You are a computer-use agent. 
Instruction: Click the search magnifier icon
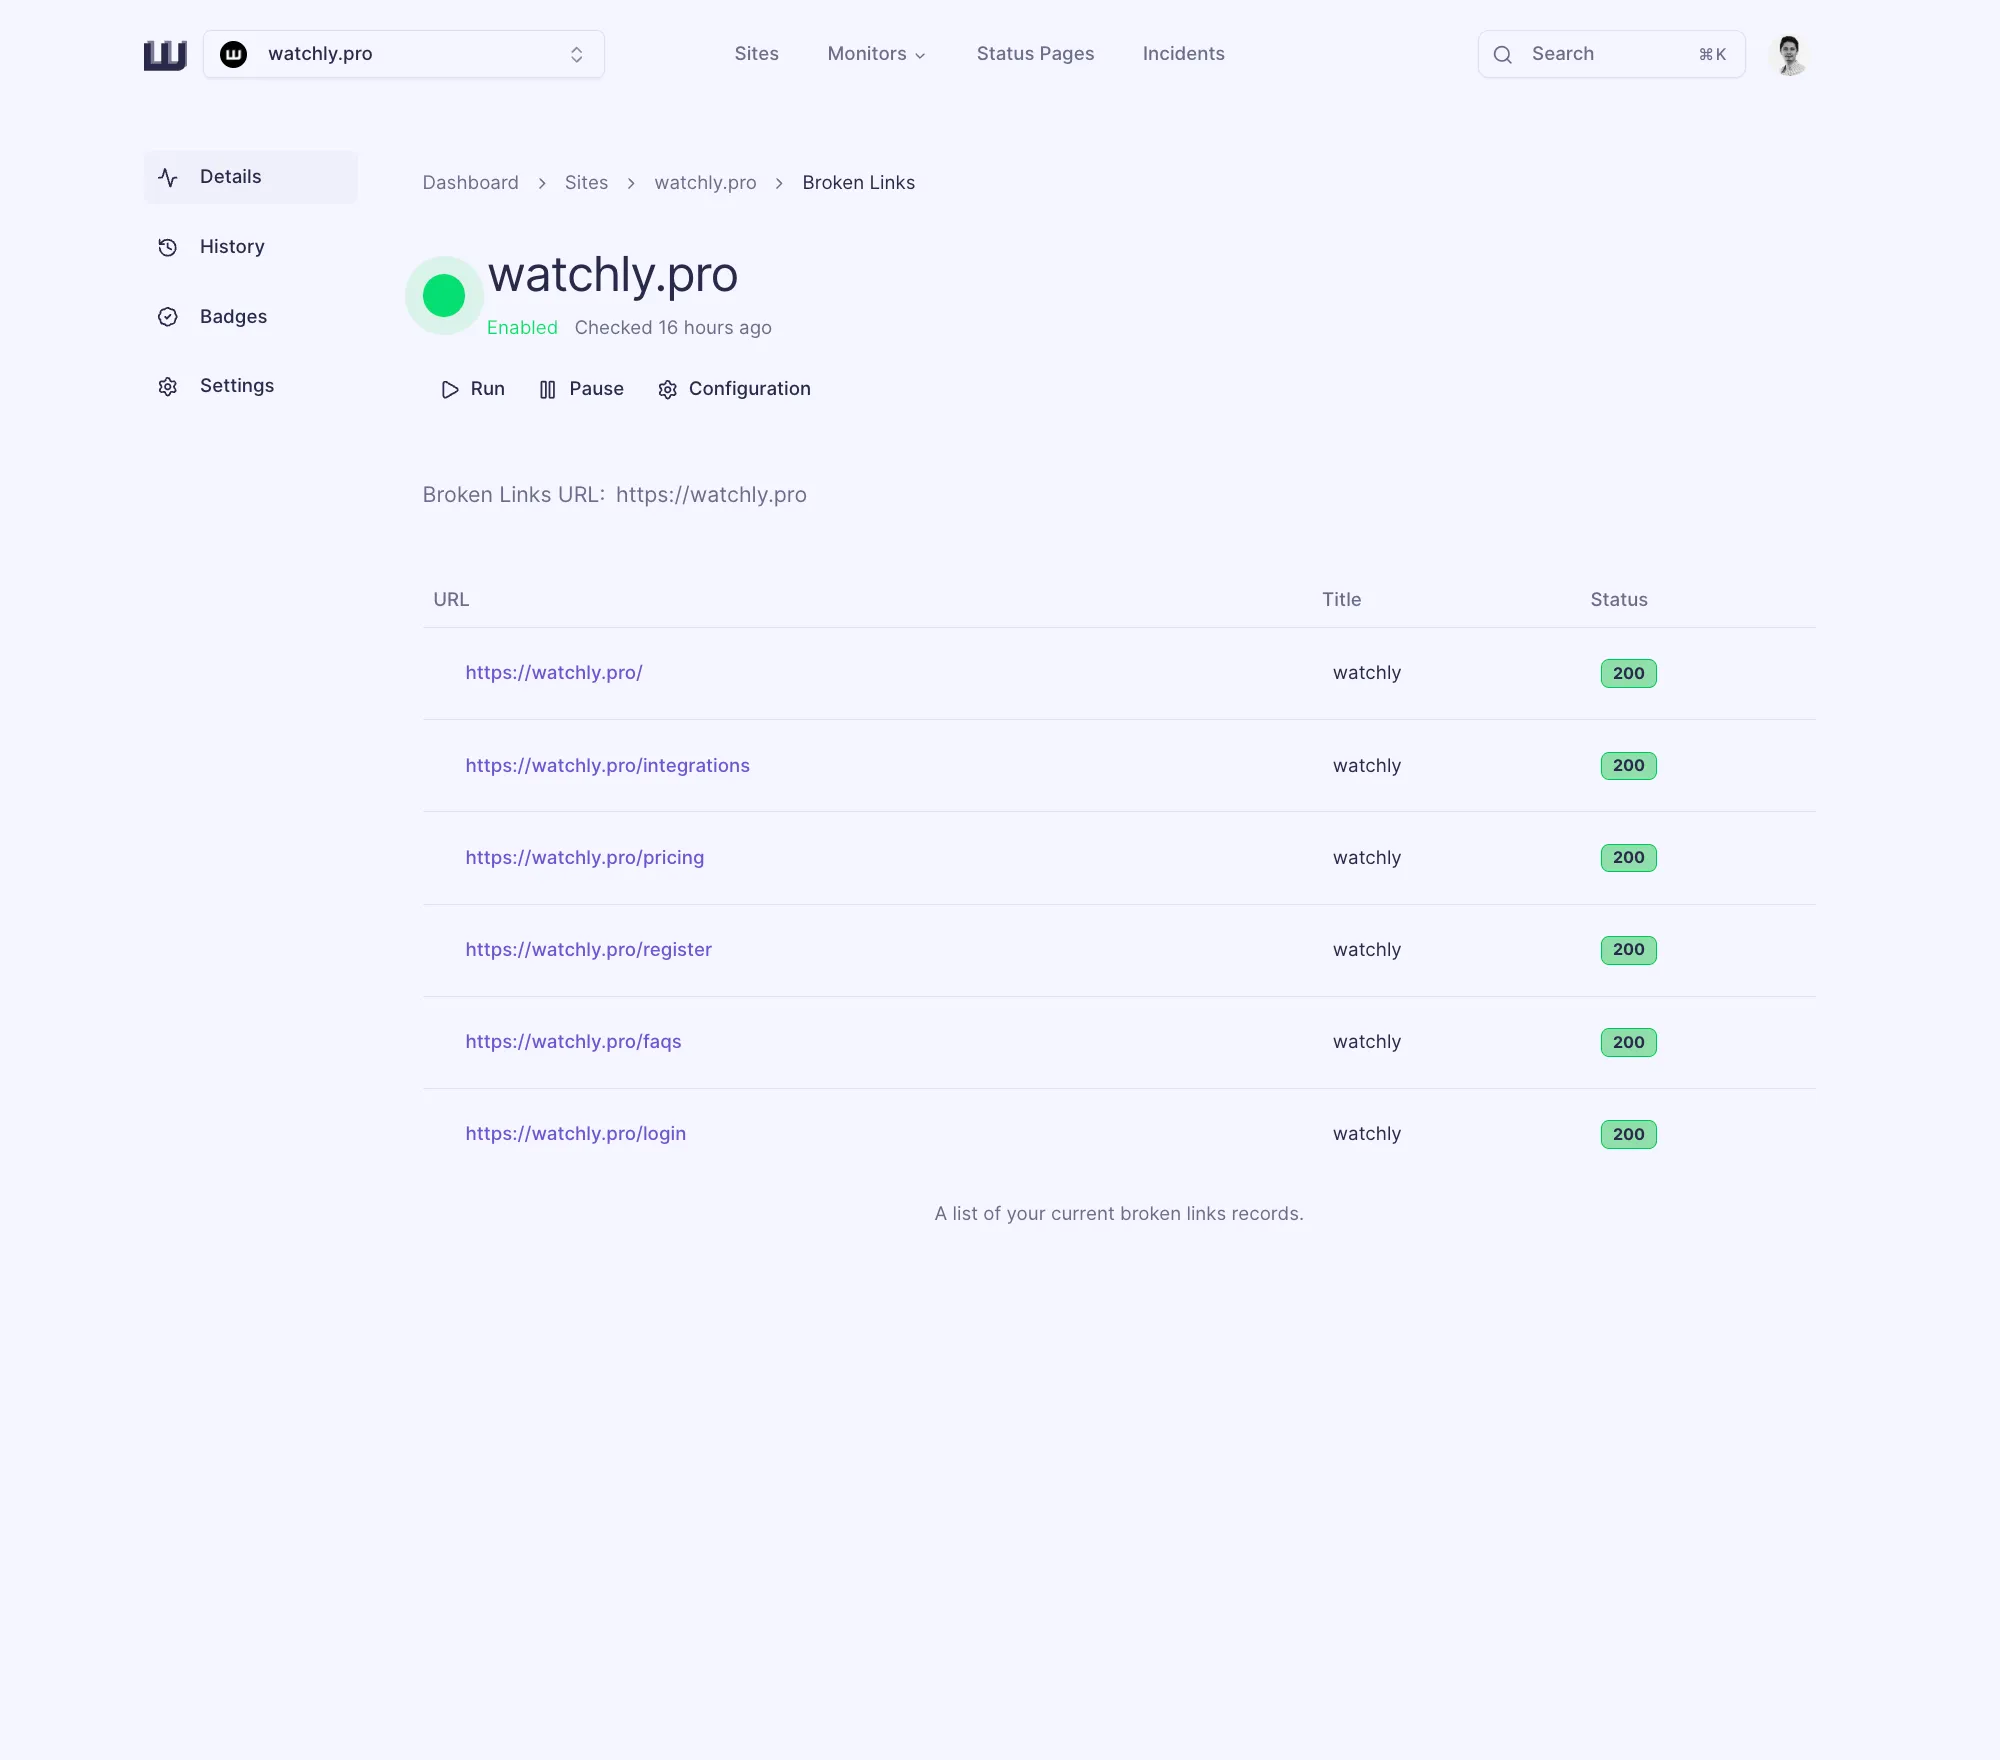tap(1502, 55)
